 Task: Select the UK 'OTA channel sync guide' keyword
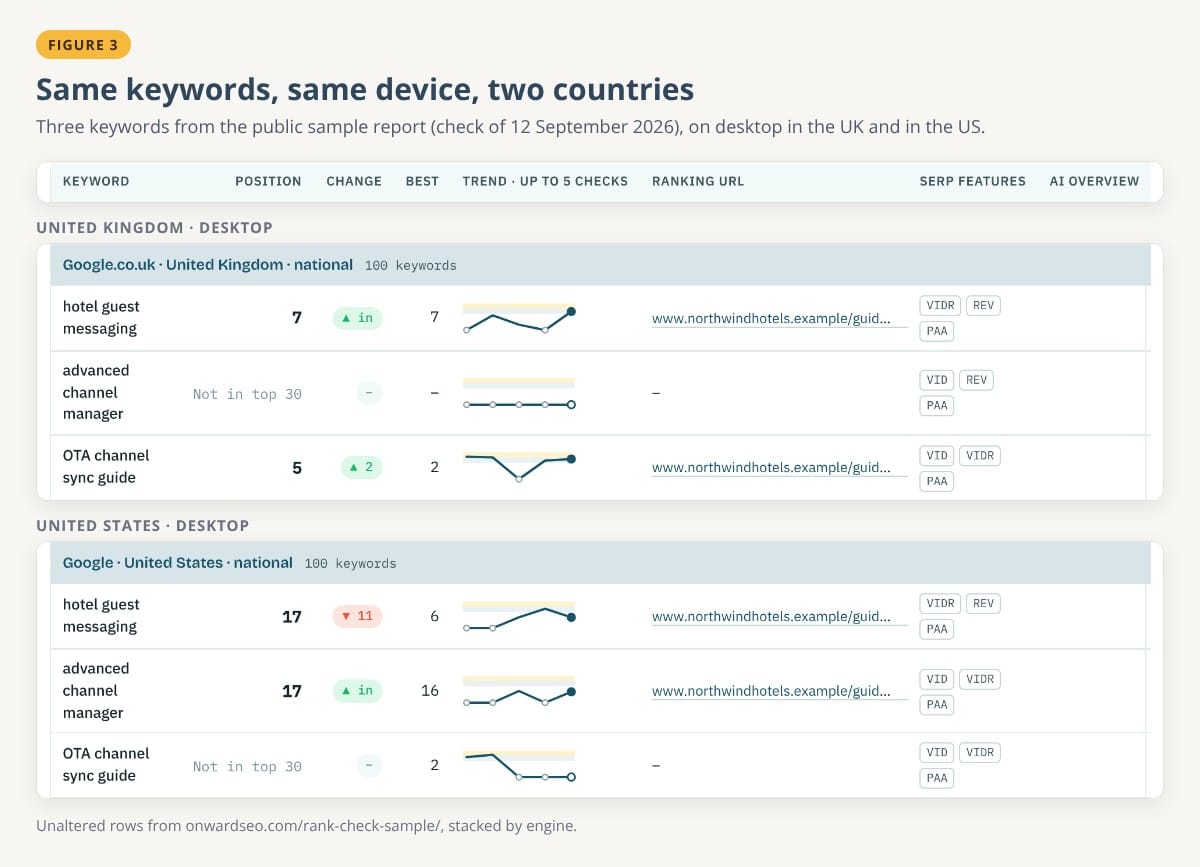(x=106, y=467)
